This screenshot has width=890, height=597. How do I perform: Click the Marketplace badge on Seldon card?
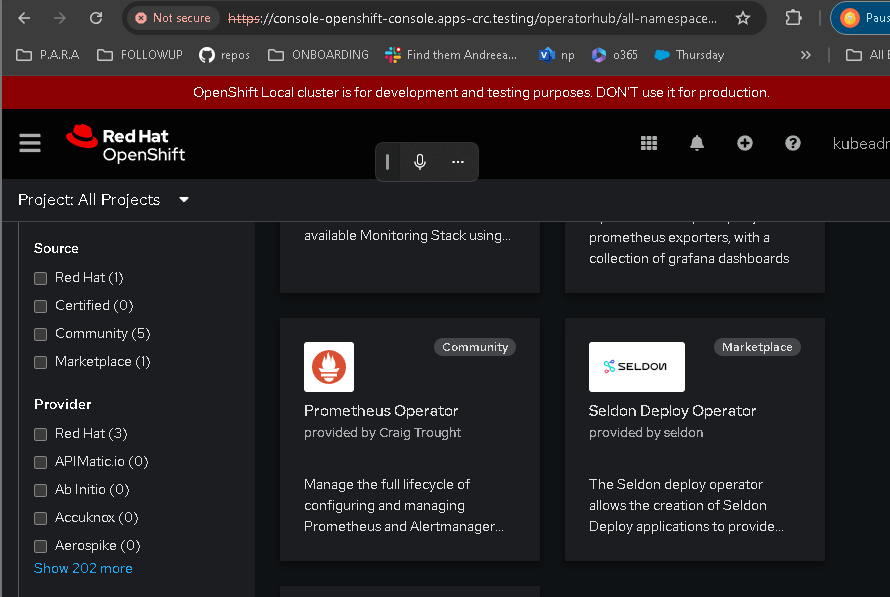(x=757, y=347)
